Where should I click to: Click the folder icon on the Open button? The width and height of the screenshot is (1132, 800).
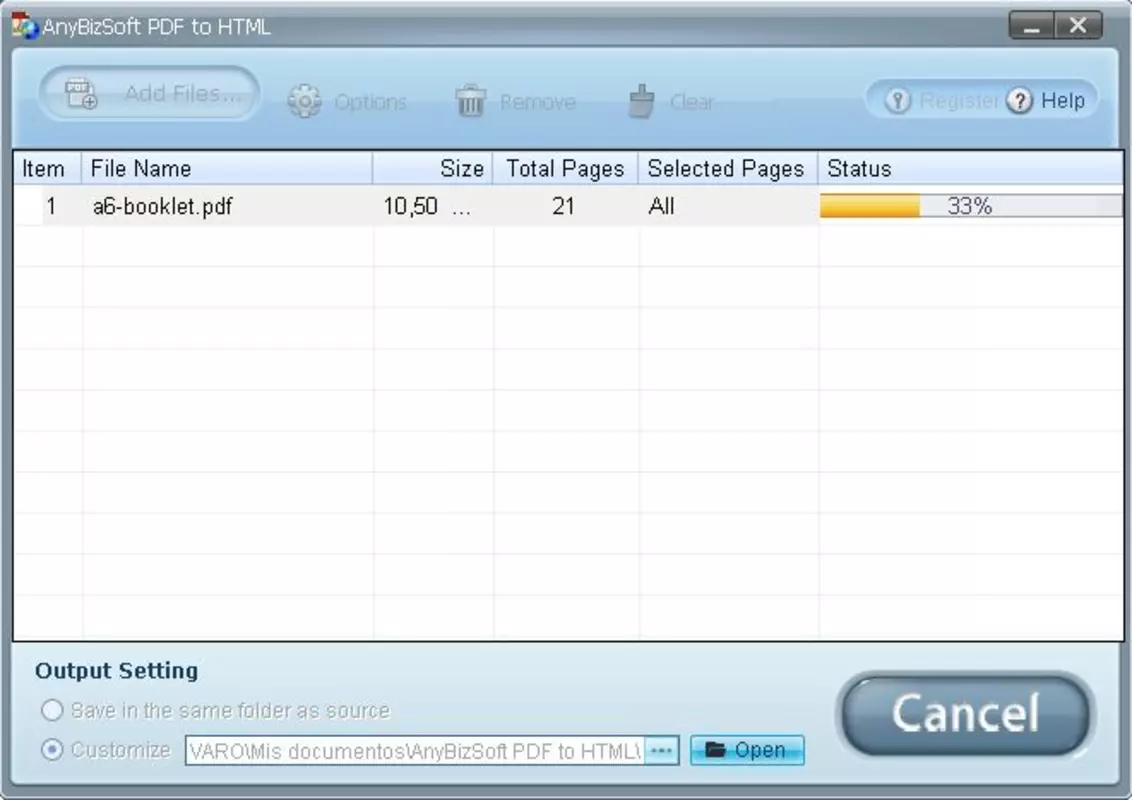[x=715, y=749]
